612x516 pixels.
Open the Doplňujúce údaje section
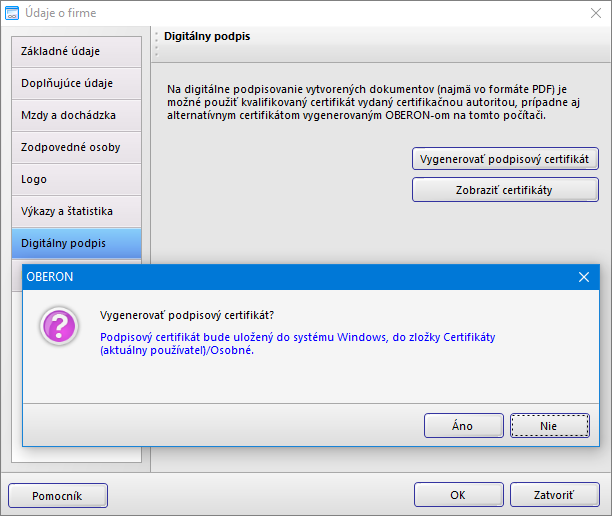click(x=76, y=84)
